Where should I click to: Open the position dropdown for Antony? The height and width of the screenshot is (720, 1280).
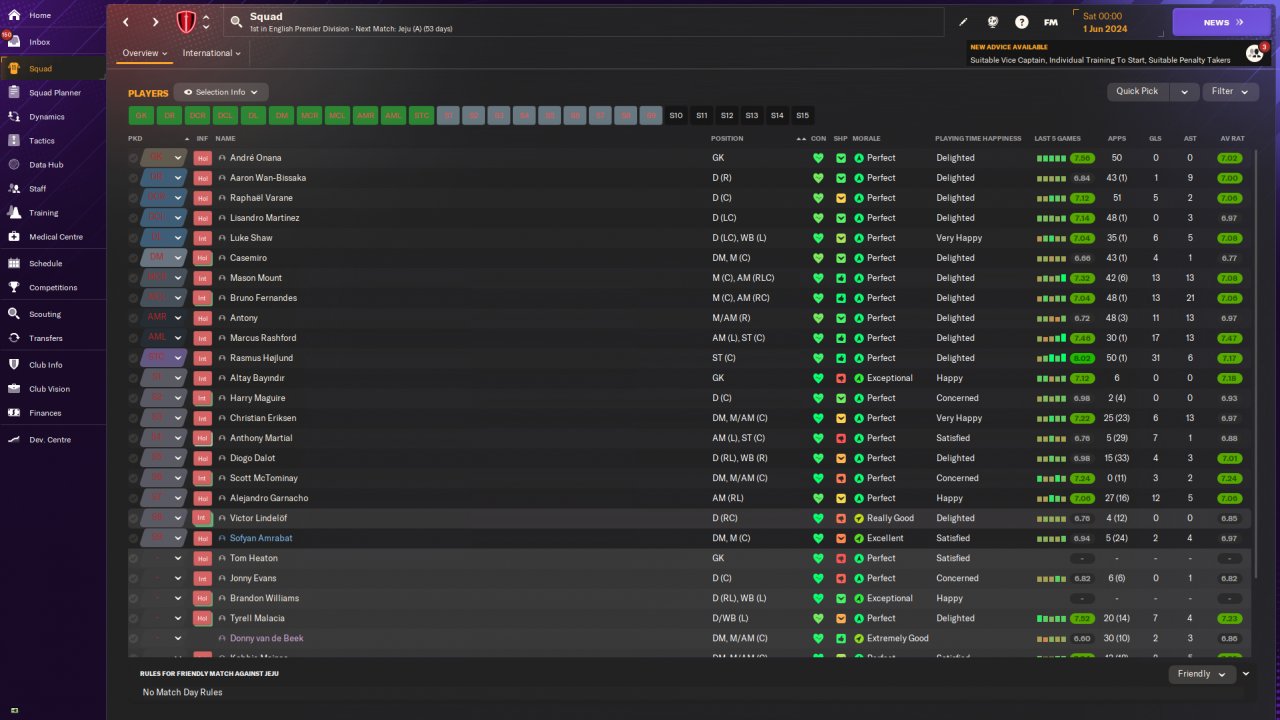pos(178,318)
